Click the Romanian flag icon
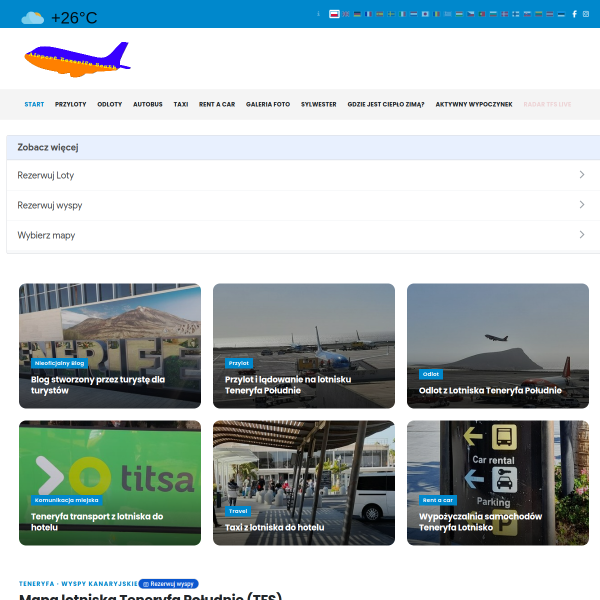600x600 pixels. pos(437,14)
